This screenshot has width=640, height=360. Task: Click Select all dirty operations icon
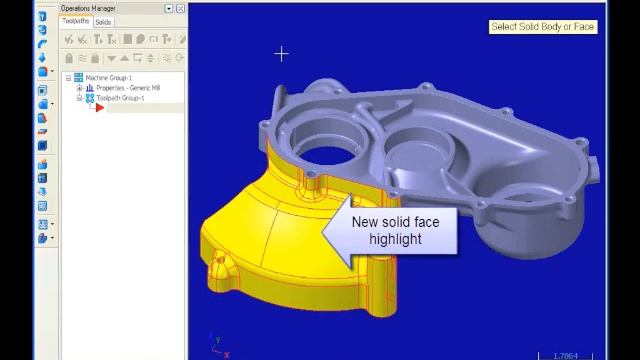[82, 39]
